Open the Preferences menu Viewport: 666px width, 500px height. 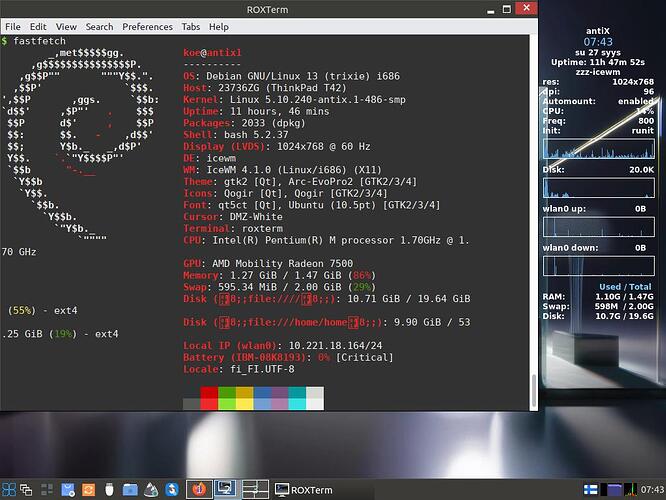pyautogui.click(x=147, y=27)
